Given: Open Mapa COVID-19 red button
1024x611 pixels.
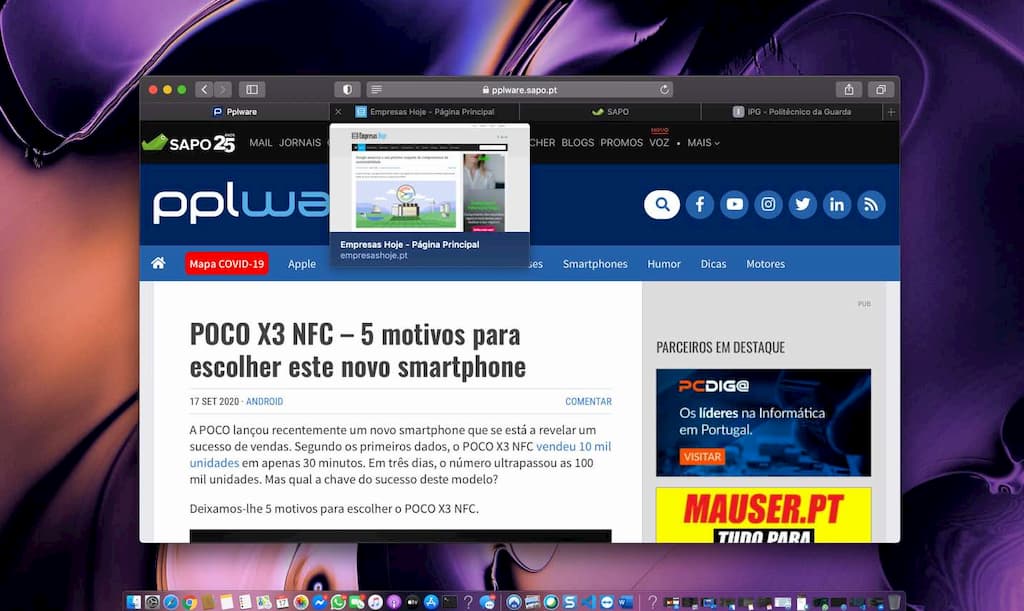Looking at the screenshot, I should tap(227, 264).
